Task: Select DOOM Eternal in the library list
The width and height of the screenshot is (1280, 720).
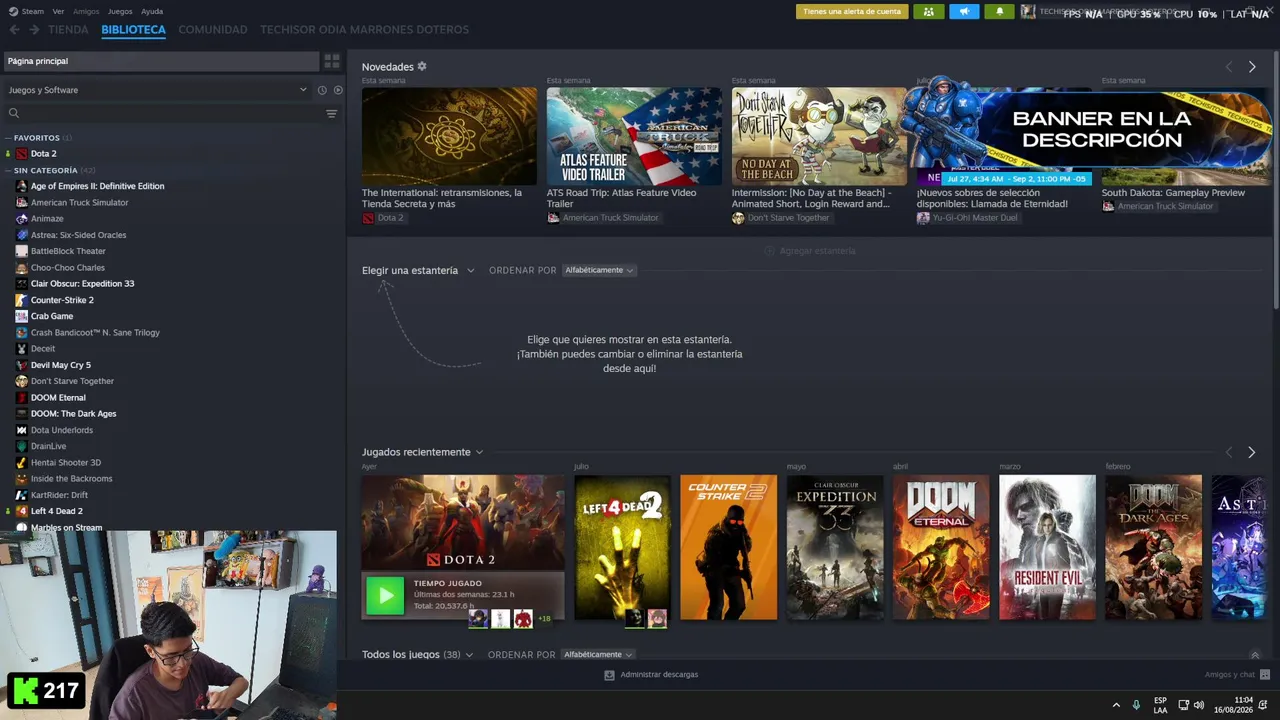Action: tap(58, 398)
